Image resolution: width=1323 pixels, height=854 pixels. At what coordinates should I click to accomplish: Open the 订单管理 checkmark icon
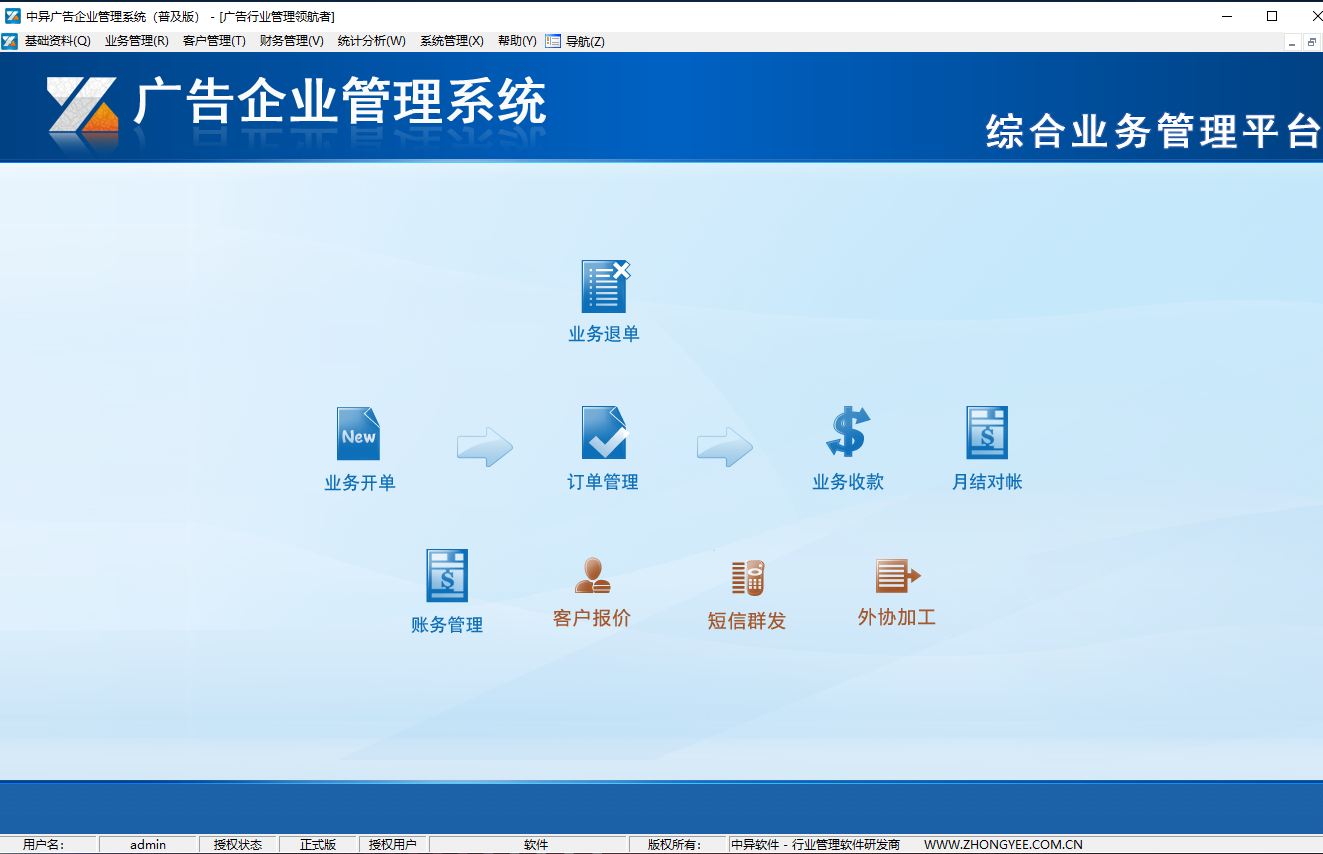(604, 432)
